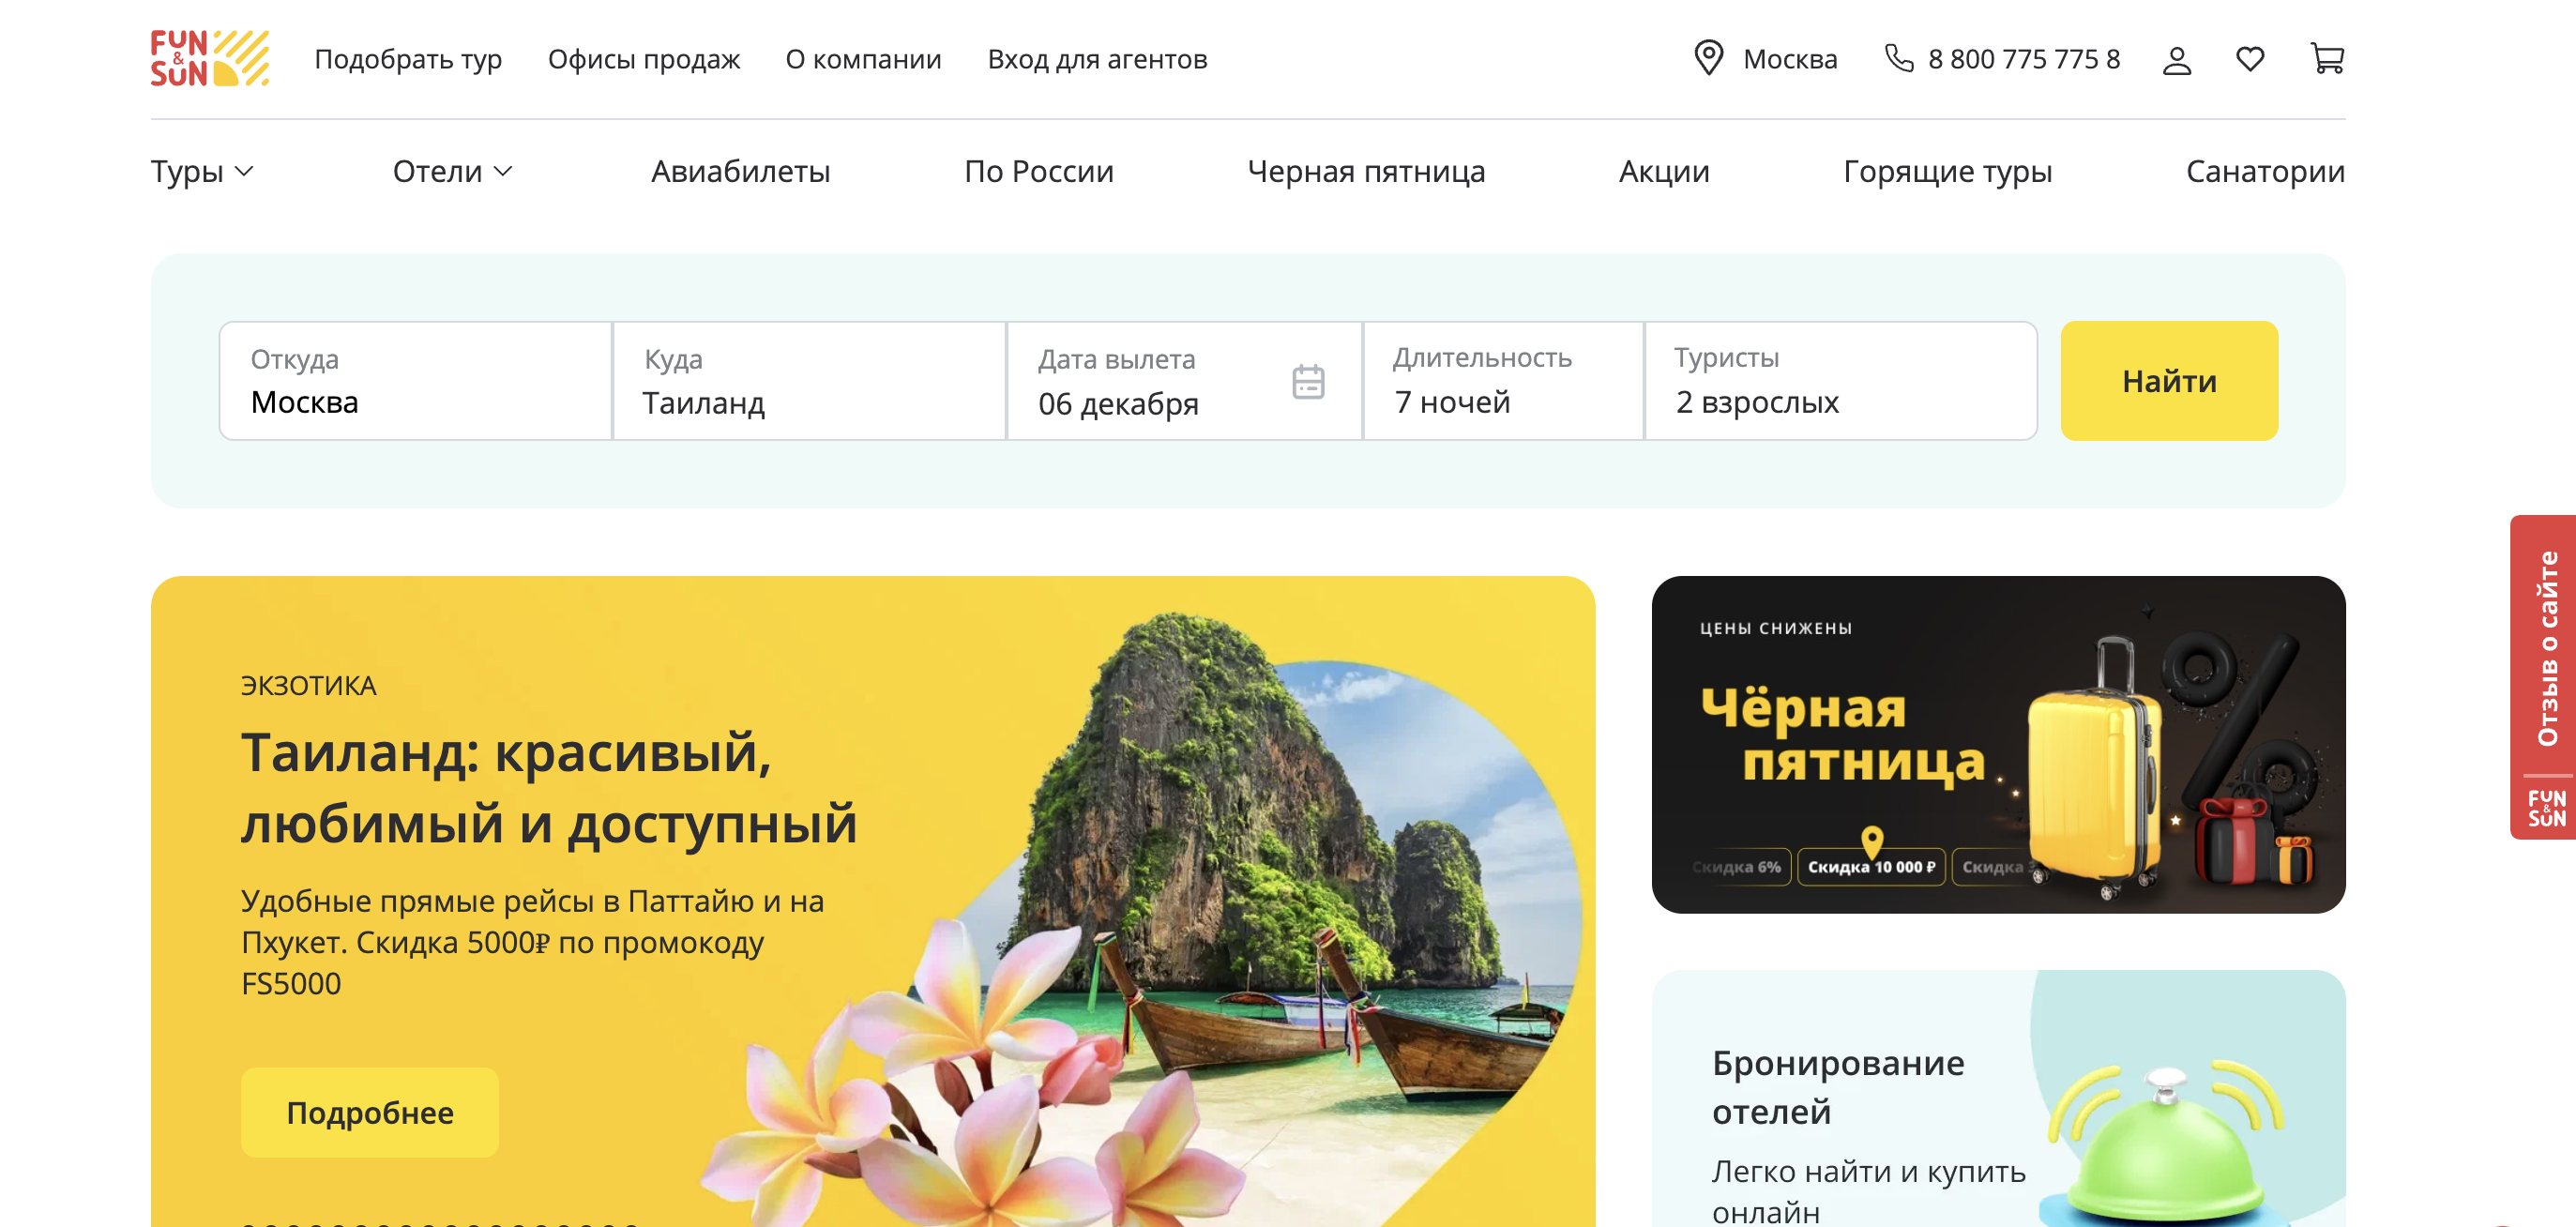Open the red site feedback side tab
This screenshot has height=1227, width=2576.
[x=2543, y=677]
